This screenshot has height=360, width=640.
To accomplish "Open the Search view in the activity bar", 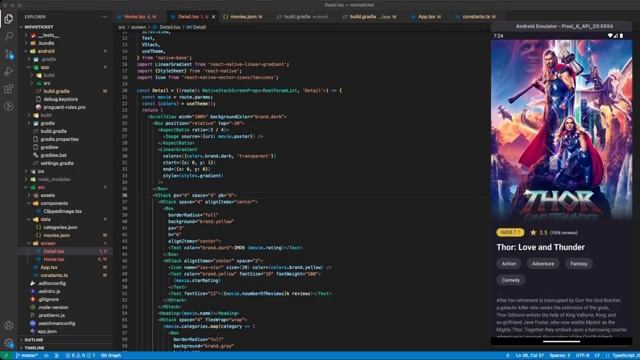I will coord(9,36).
